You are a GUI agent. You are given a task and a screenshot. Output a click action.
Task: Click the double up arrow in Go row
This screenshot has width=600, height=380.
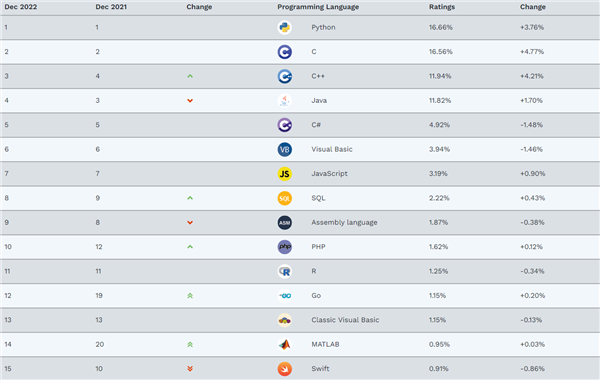click(x=190, y=296)
